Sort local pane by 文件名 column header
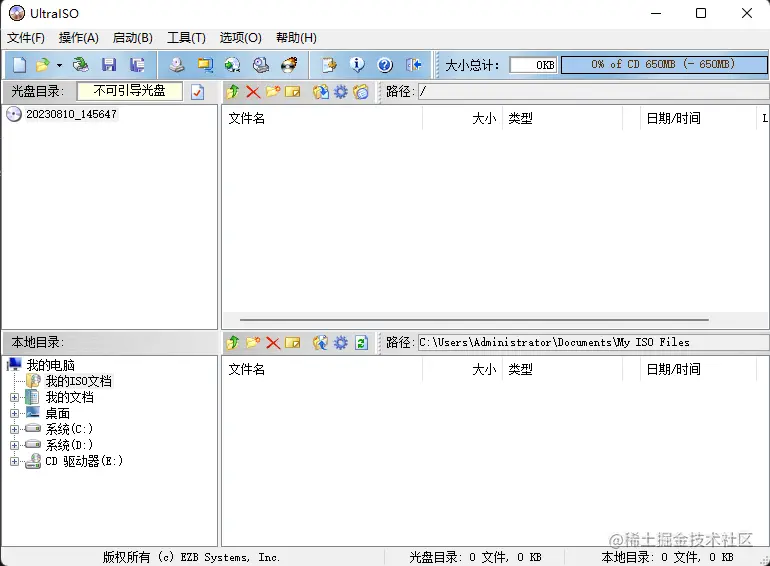This screenshot has width=770, height=566. click(323, 369)
